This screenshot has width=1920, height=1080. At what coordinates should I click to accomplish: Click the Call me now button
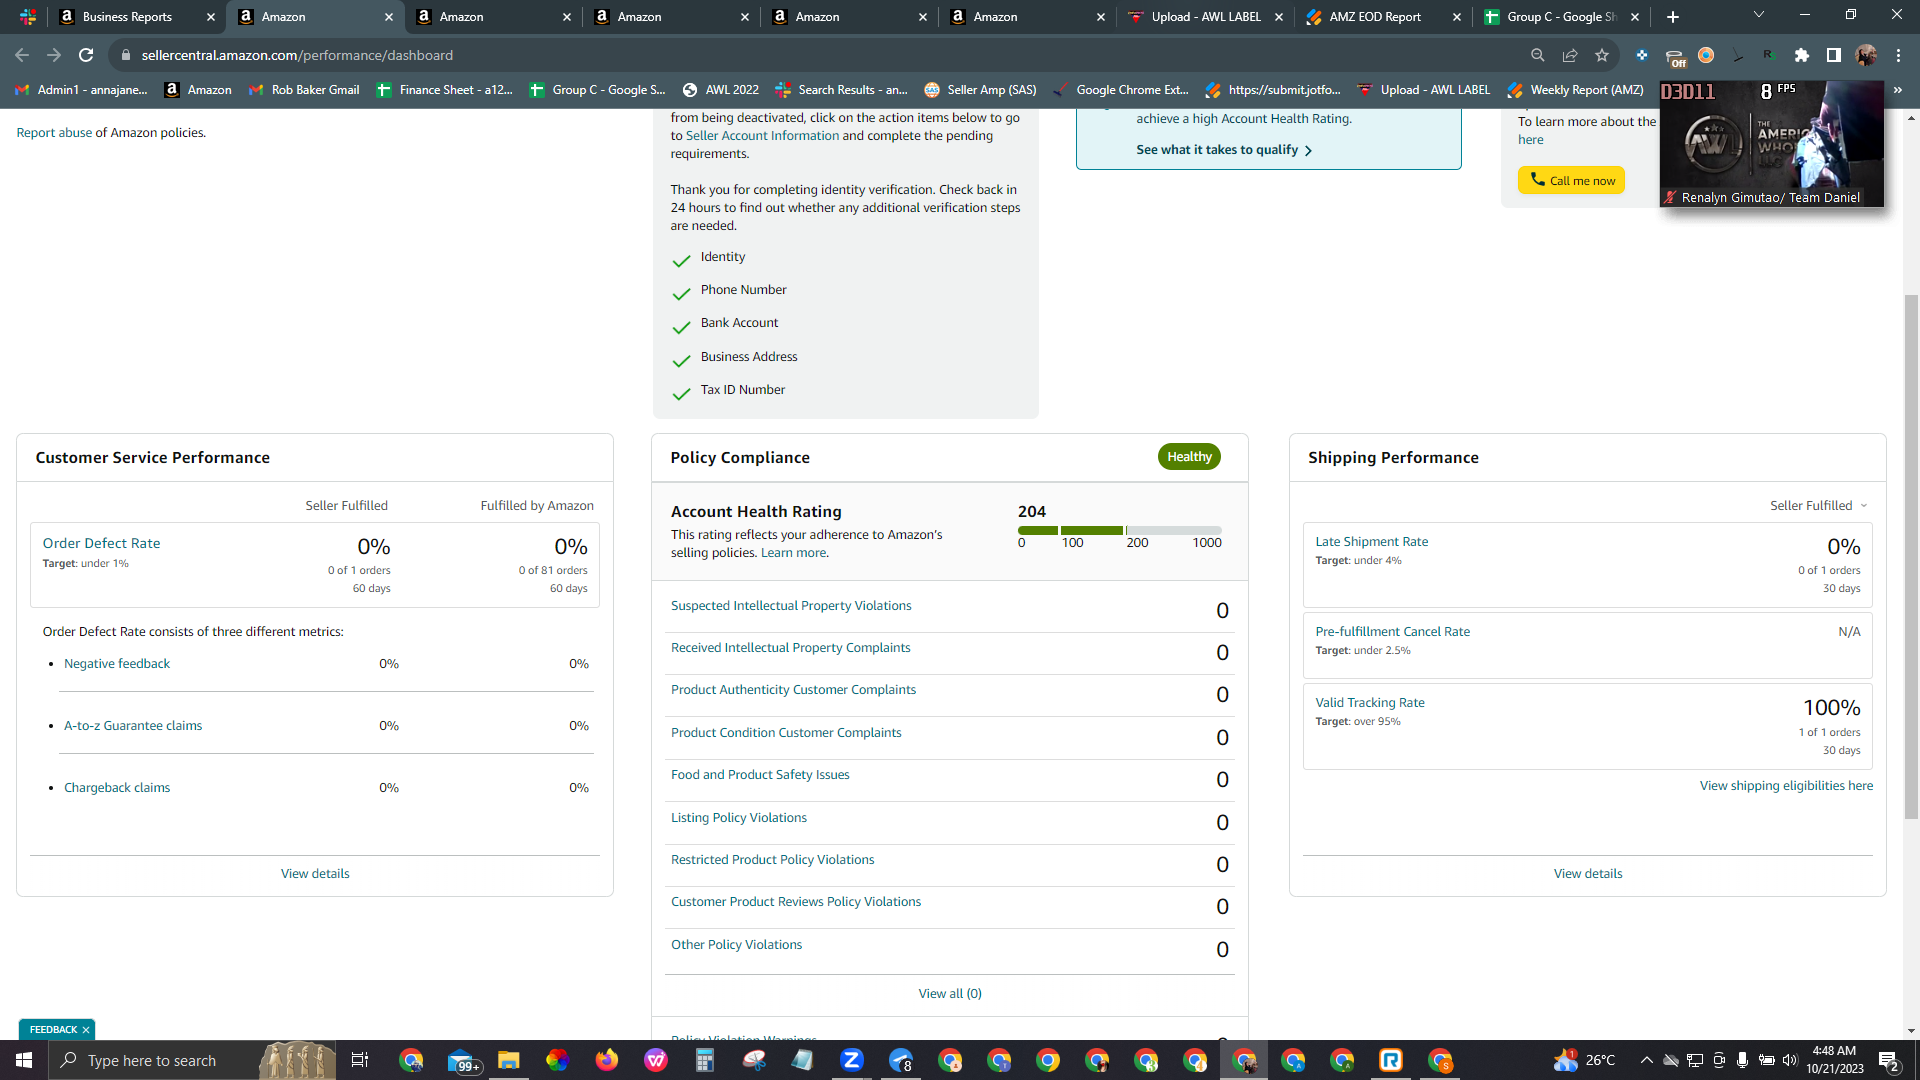tap(1571, 180)
